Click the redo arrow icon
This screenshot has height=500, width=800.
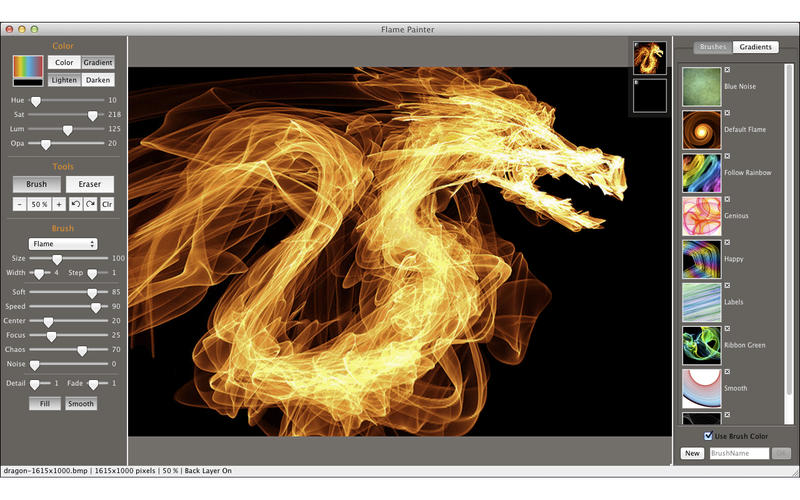tap(90, 204)
